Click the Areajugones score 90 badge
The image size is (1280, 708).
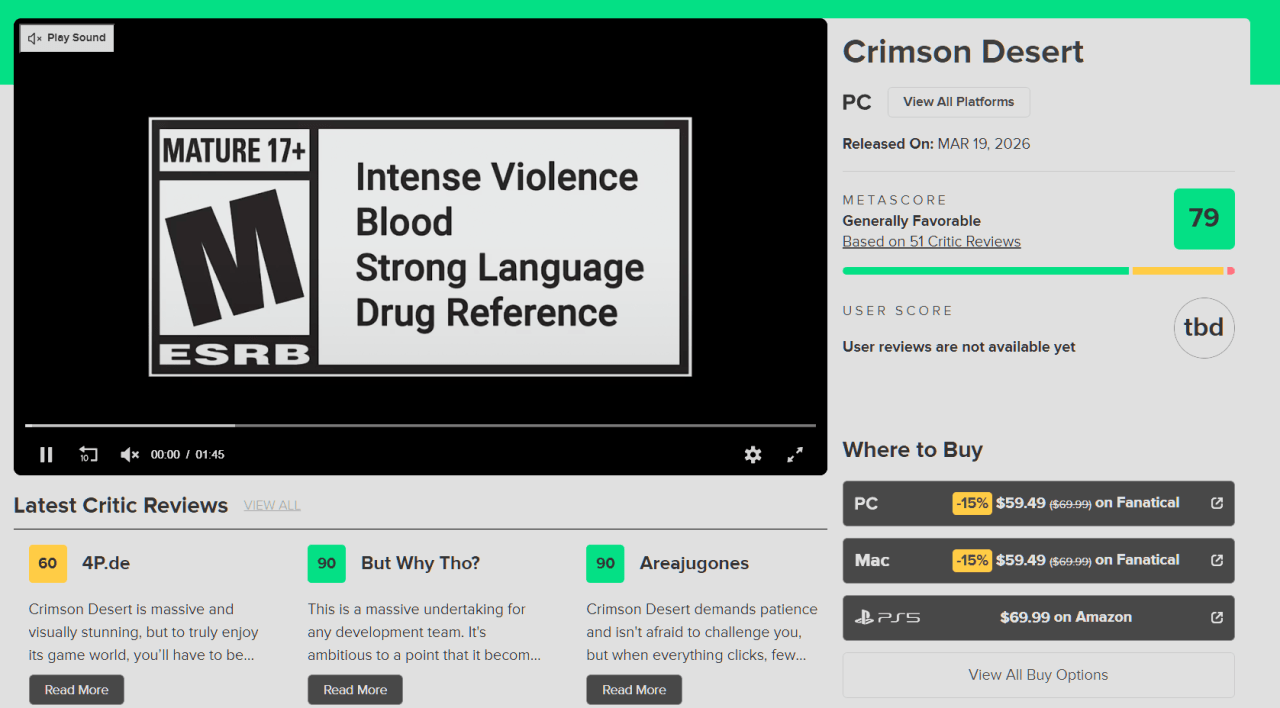605,564
